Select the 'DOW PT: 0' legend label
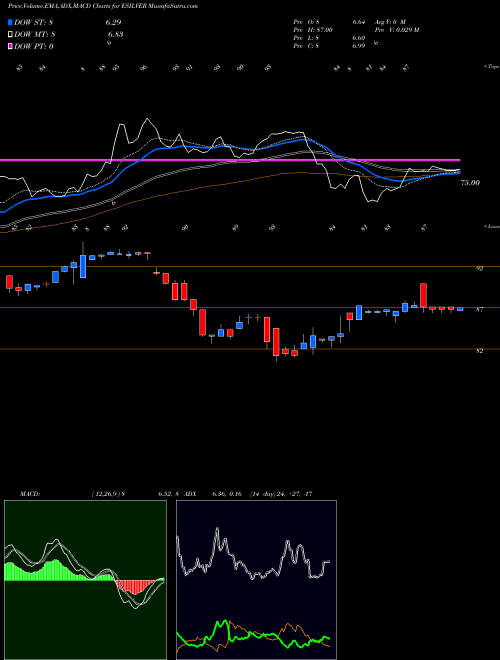The height and width of the screenshot is (660, 500). pyautogui.click(x=34, y=46)
